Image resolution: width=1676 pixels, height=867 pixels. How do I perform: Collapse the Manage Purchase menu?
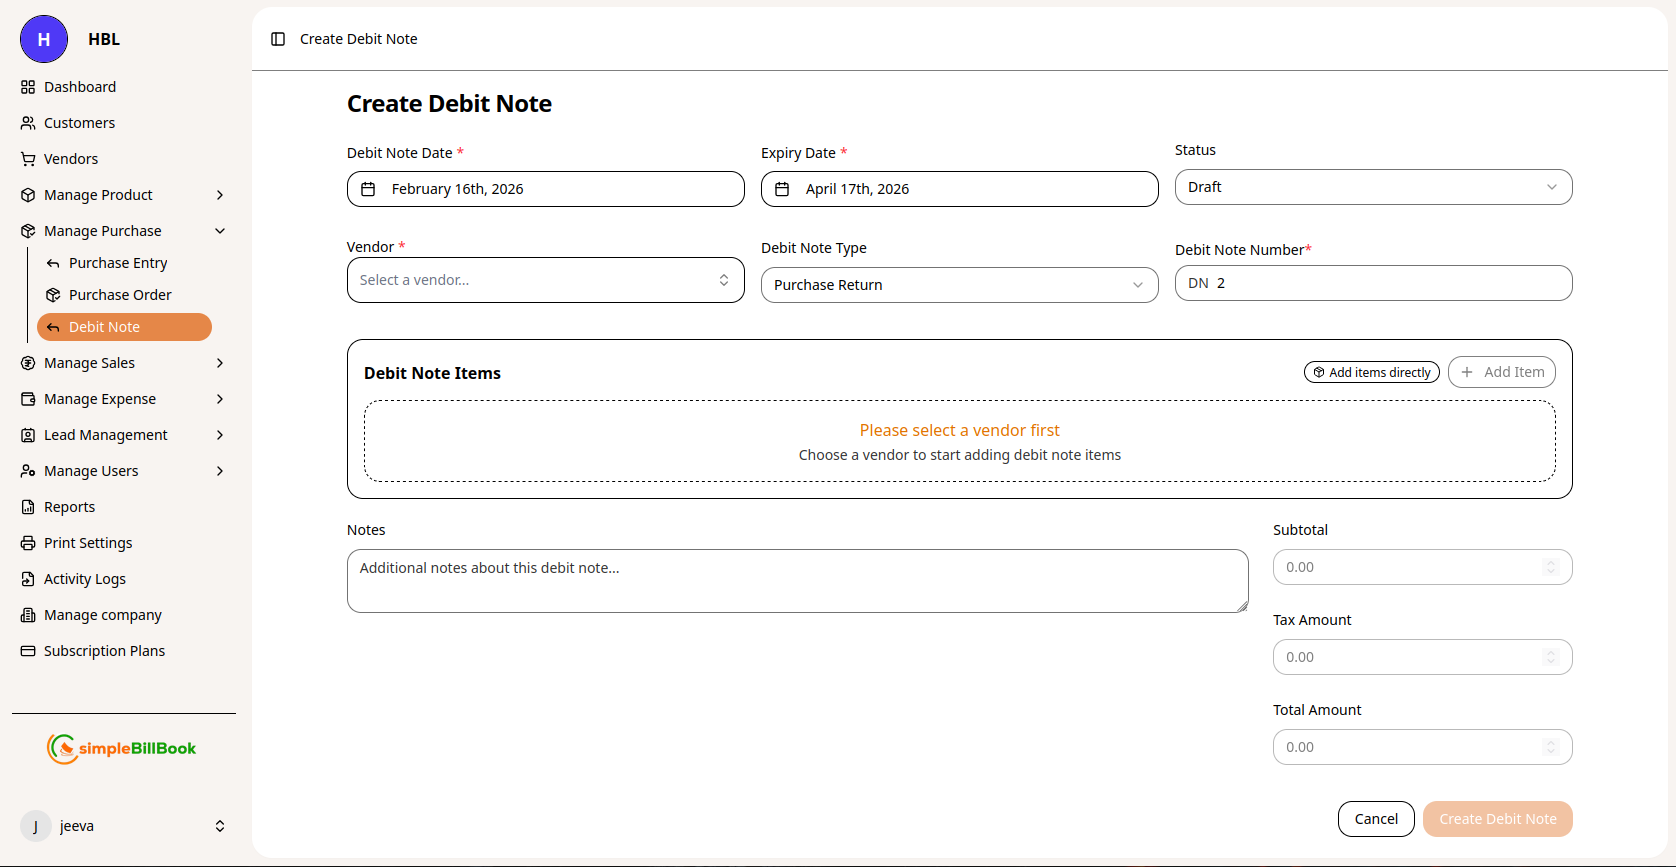[220, 231]
